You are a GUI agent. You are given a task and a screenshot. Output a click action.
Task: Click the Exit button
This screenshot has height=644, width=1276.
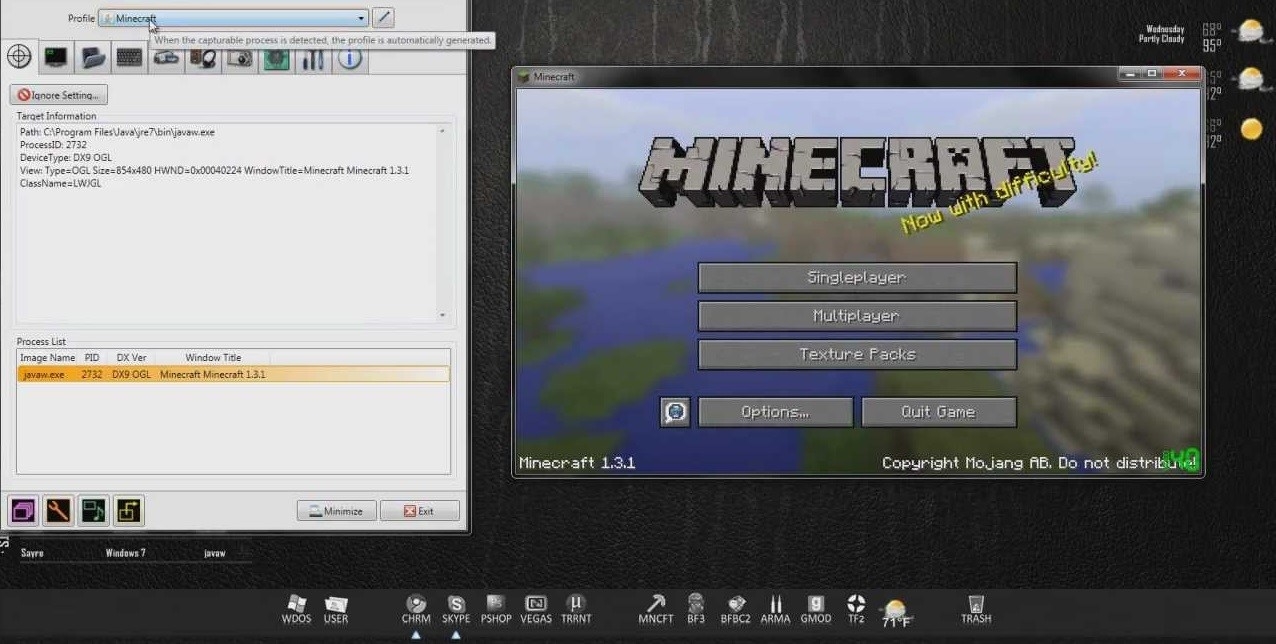point(419,511)
